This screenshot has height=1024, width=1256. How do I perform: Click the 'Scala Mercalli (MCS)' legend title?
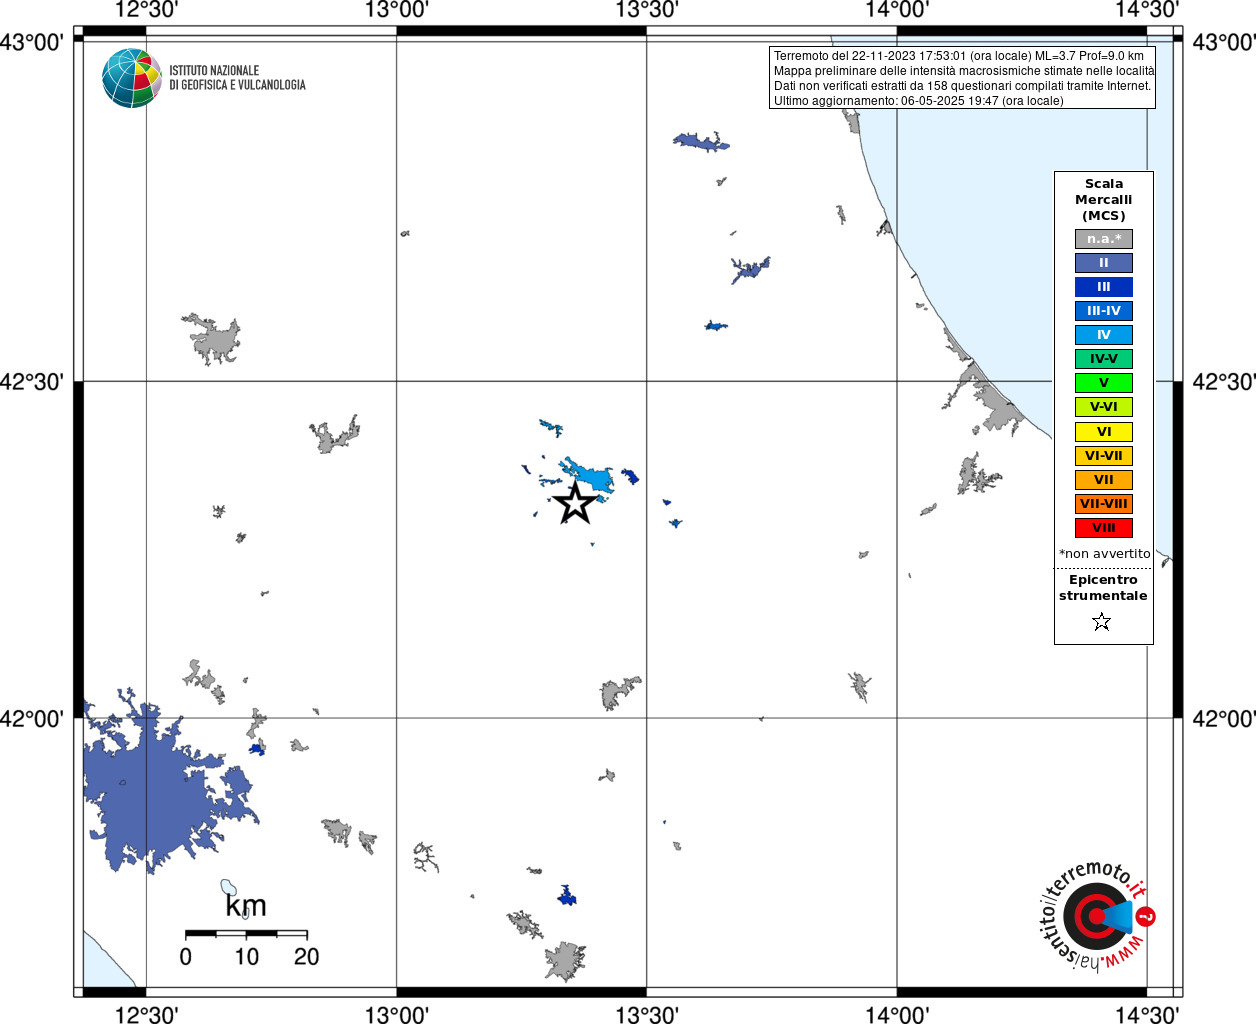(x=1104, y=199)
